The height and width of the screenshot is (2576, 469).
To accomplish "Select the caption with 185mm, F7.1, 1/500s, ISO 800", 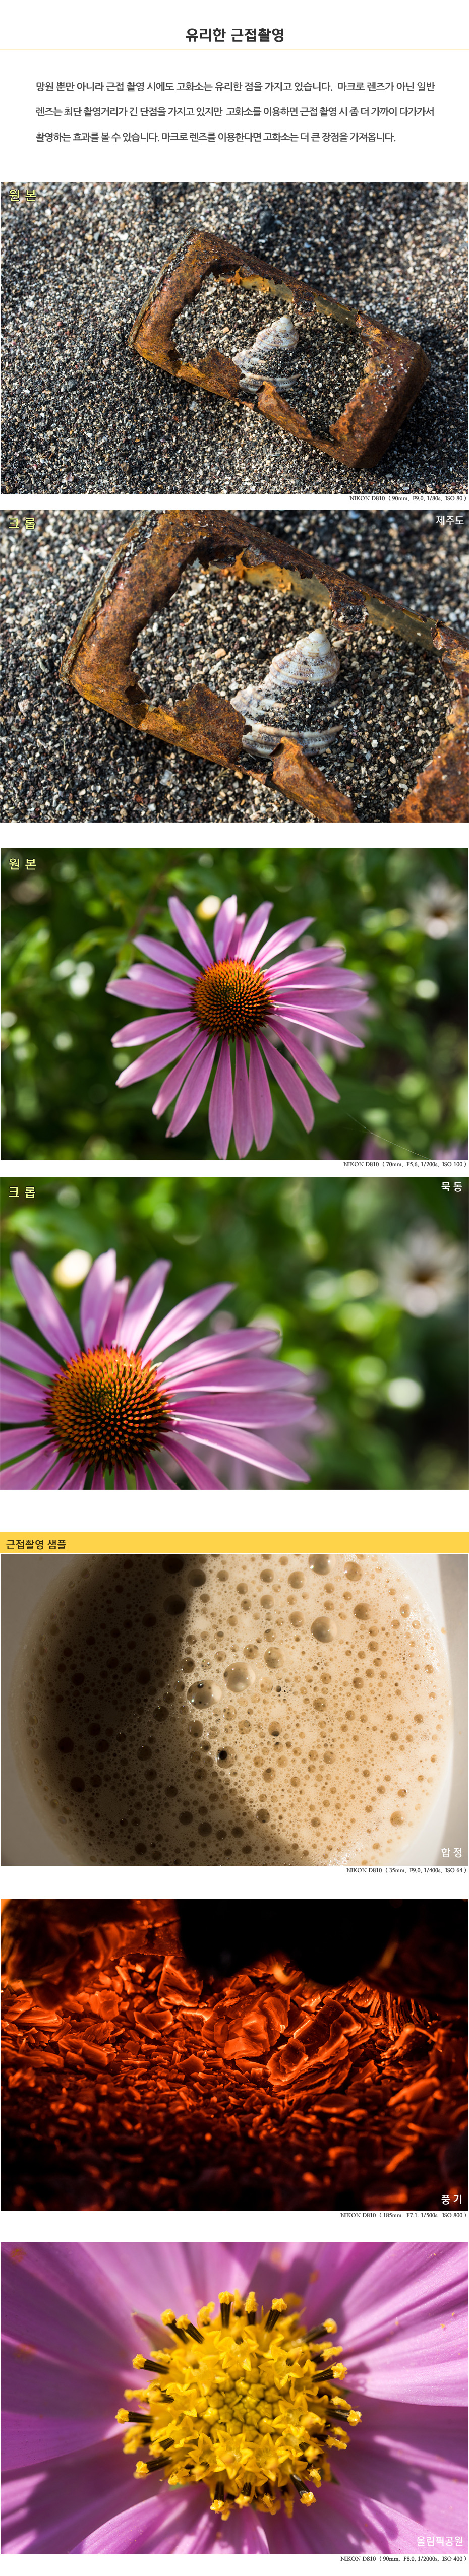I will [403, 2215].
